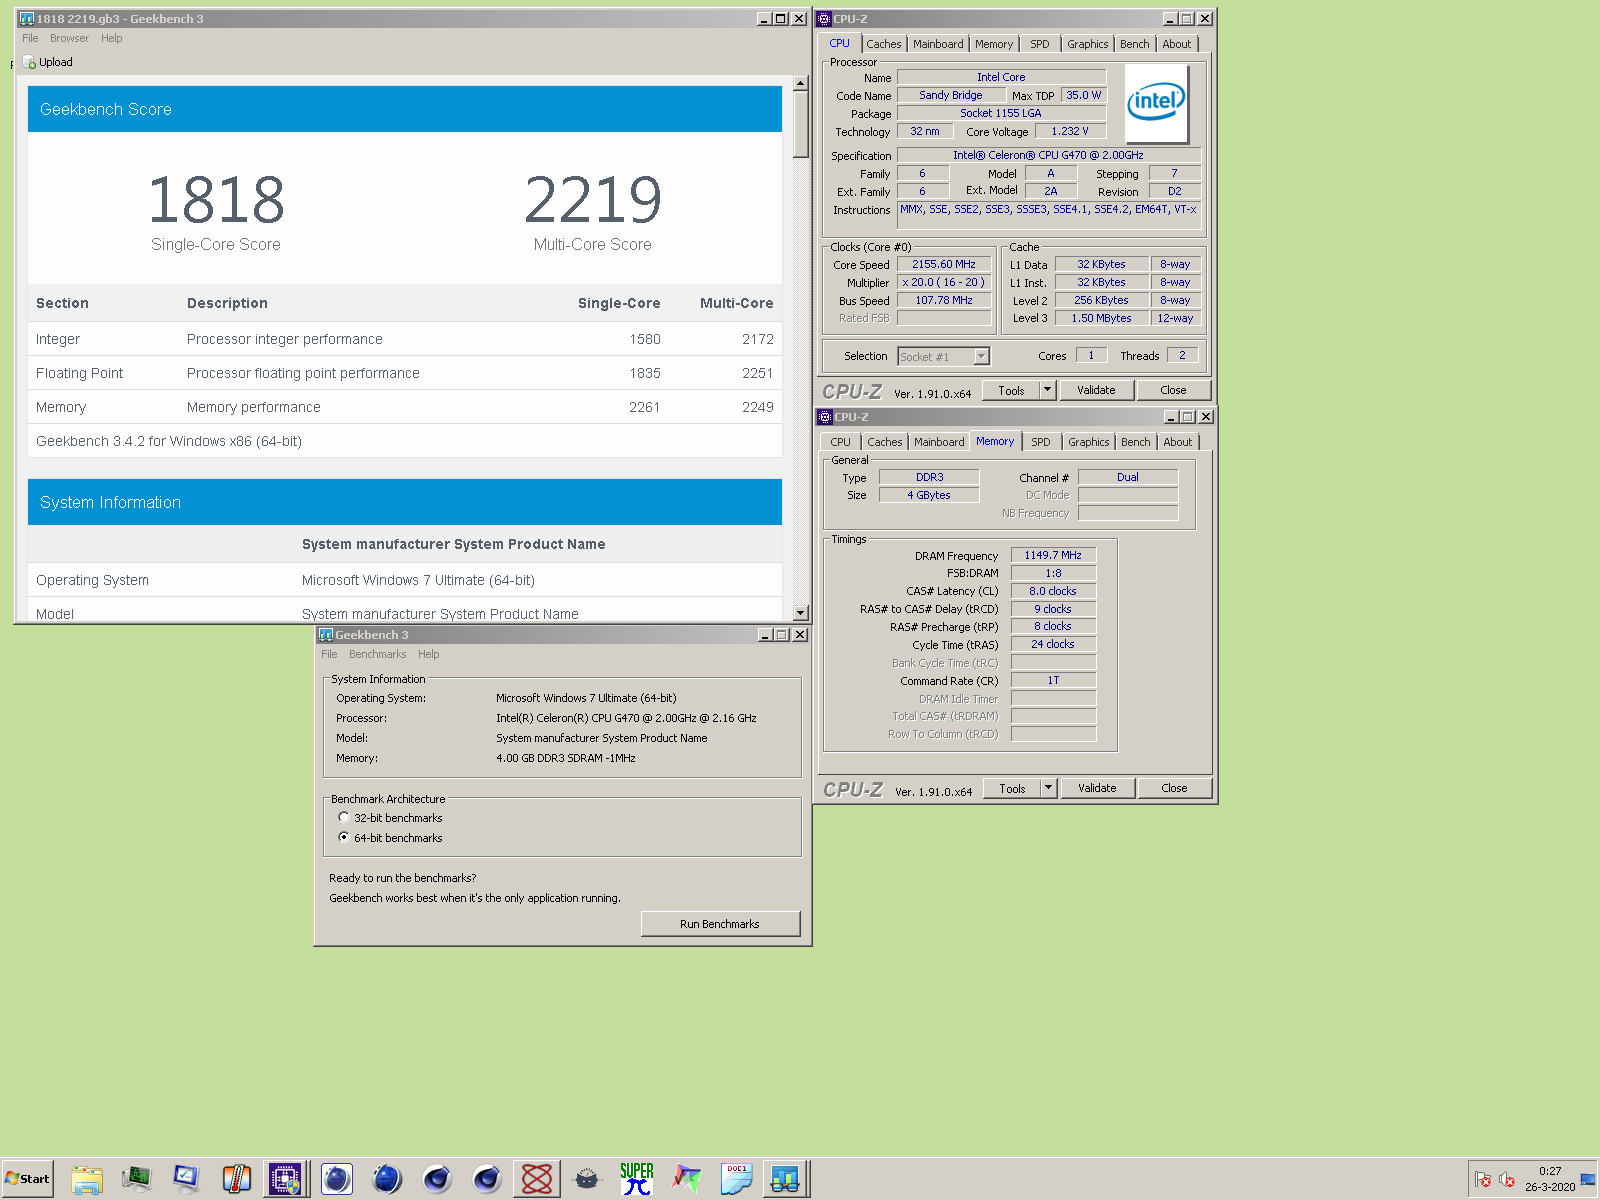
Task: Select 32-bit benchmarks radio button
Action: (344, 818)
